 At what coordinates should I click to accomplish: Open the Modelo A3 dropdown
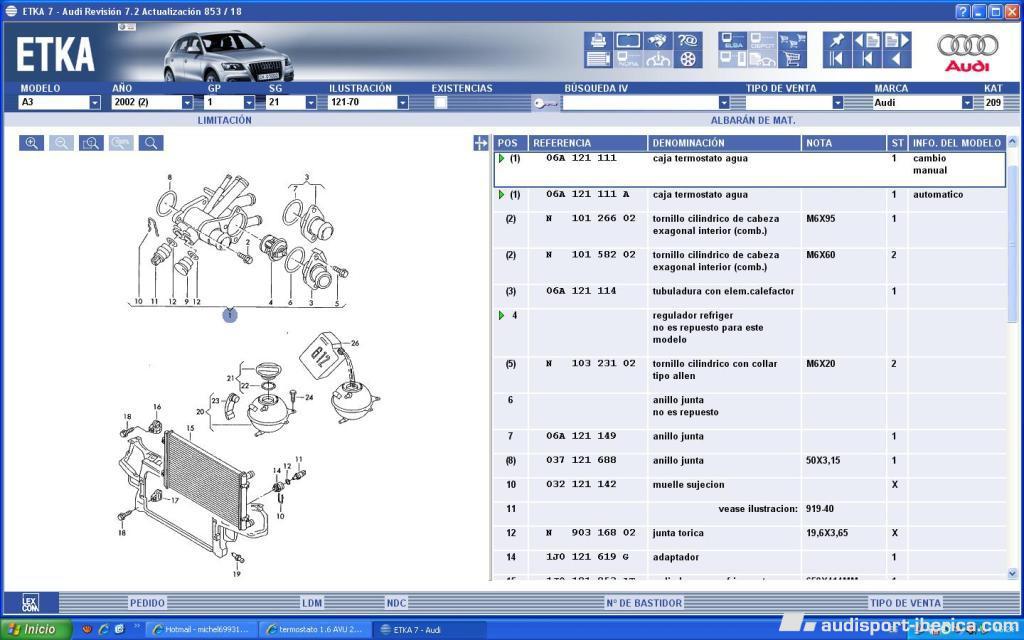point(95,103)
